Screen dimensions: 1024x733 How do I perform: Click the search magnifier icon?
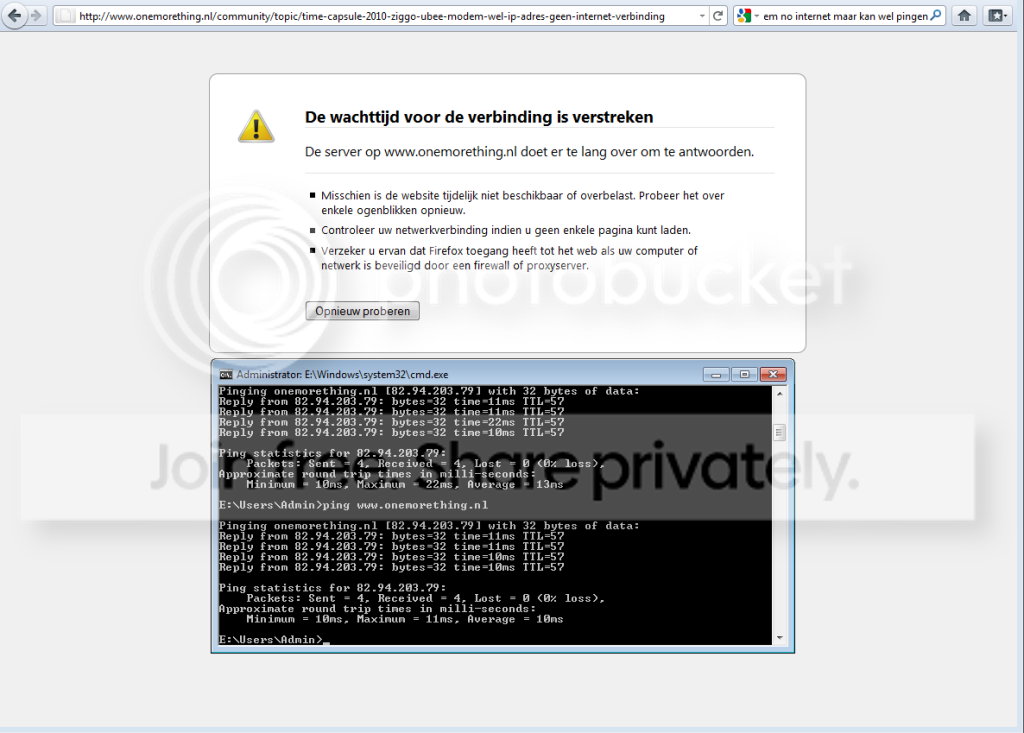tap(935, 16)
